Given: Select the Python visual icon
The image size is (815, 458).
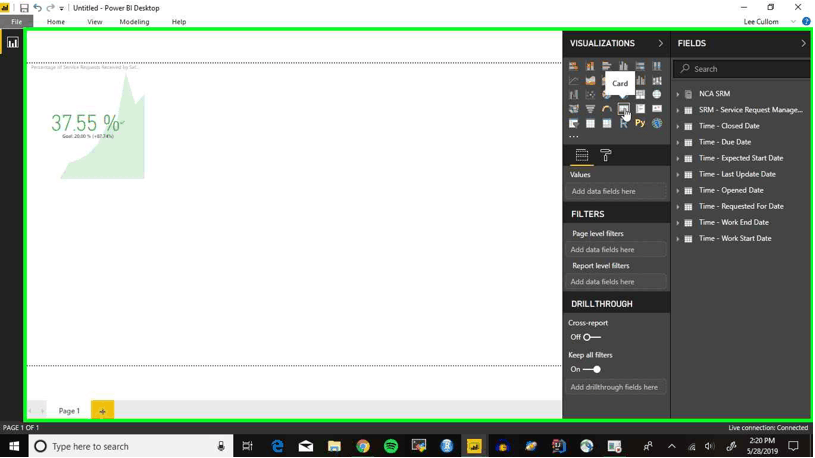Looking at the screenshot, I should [640, 124].
